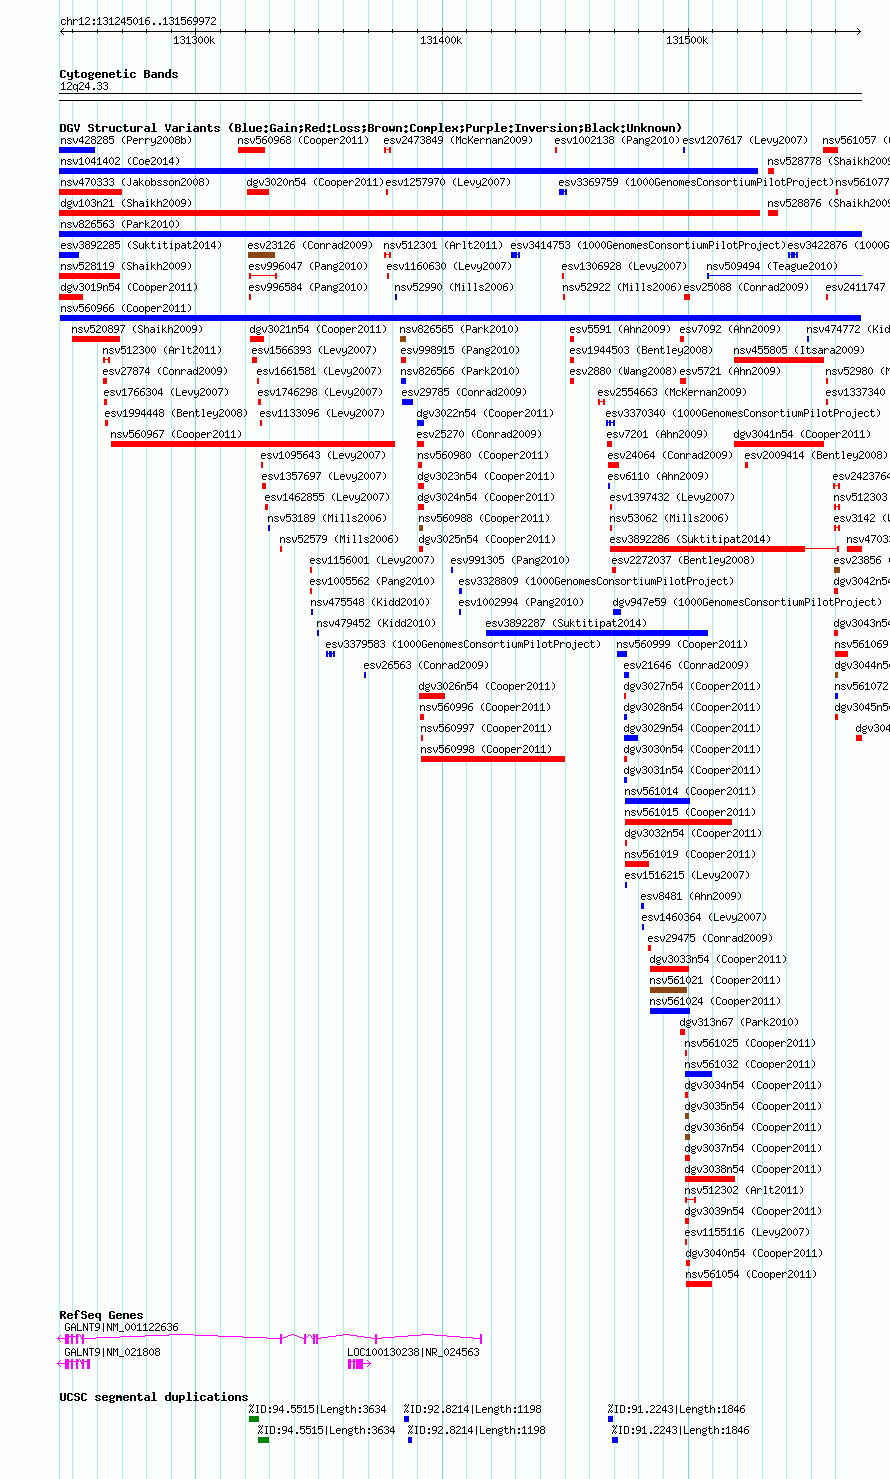Viewport: 890px width, 1479px height.
Task: Click nsv561021 (Cooper2011) complex variant
Action: [715, 981]
